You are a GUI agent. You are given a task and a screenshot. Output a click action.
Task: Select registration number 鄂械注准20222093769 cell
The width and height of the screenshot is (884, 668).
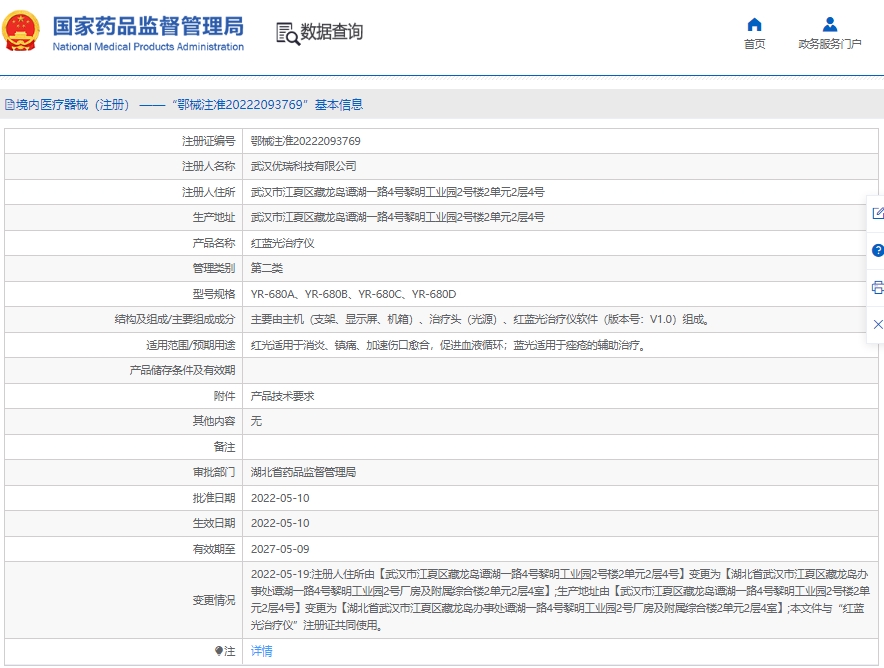point(306,141)
